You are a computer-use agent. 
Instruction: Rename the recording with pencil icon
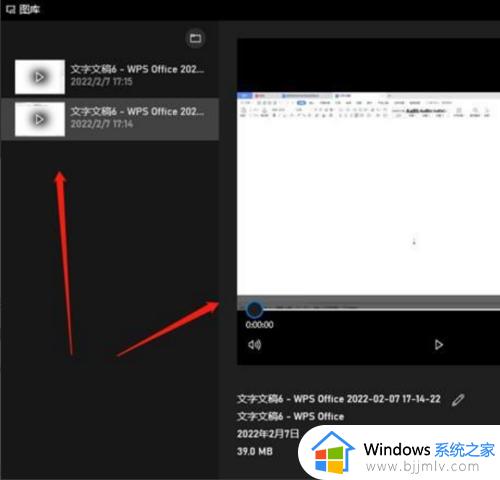click(458, 400)
